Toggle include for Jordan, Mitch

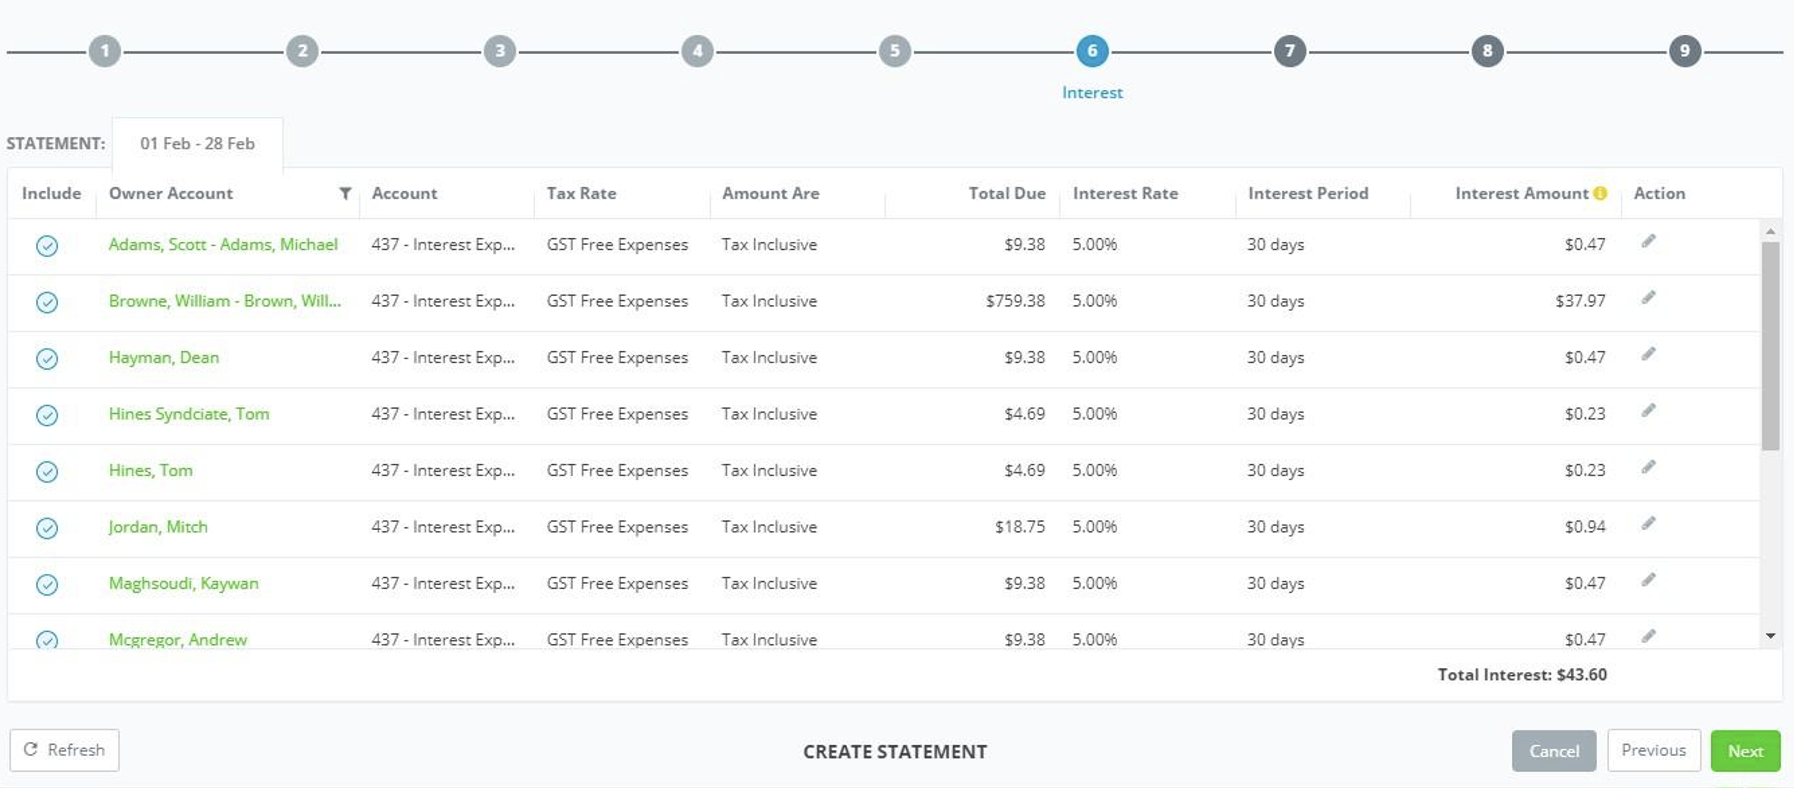pyautogui.click(x=47, y=528)
